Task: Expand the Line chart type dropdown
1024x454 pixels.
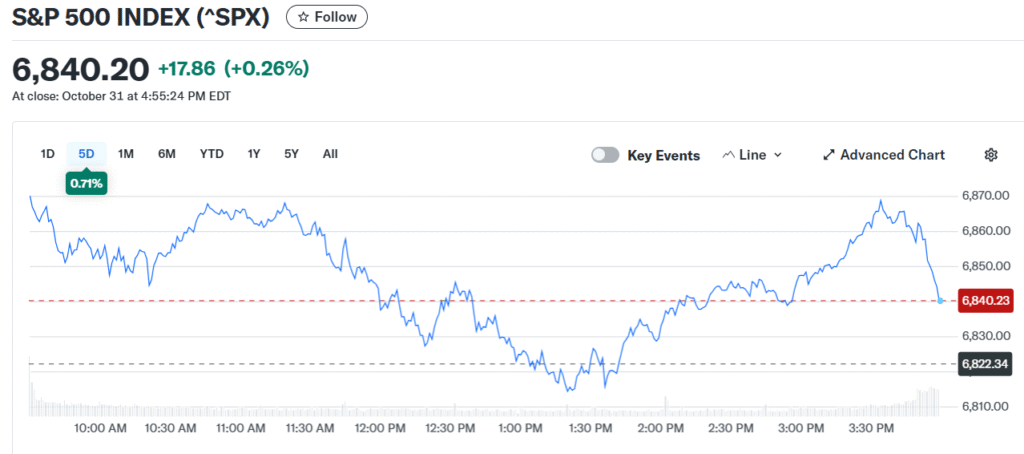Action: [752, 155]
